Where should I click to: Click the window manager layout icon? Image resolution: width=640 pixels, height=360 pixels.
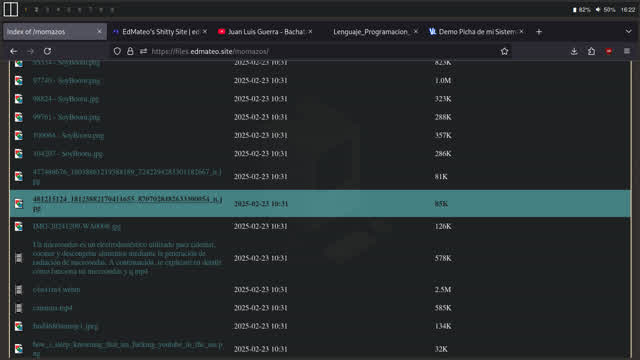tap(11, 9)
